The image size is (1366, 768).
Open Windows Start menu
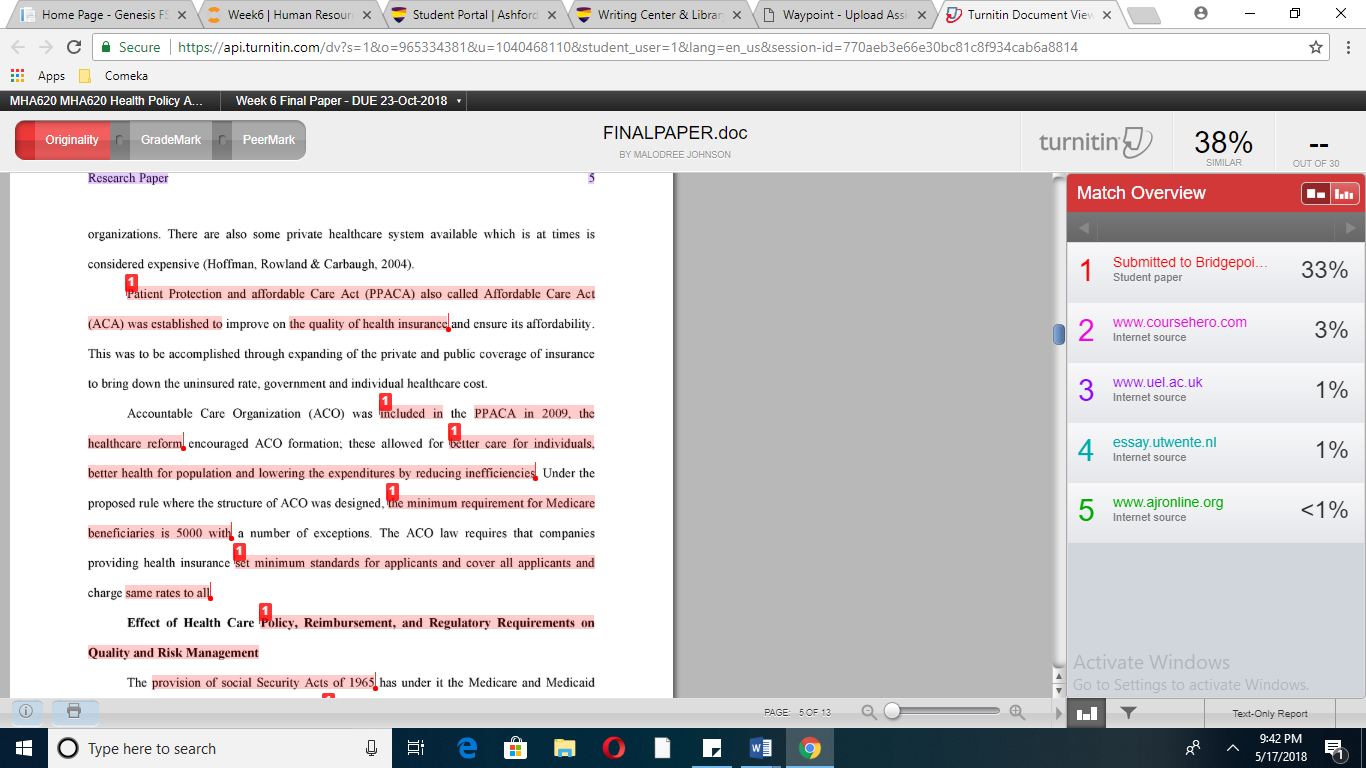(x=24, y=748)
